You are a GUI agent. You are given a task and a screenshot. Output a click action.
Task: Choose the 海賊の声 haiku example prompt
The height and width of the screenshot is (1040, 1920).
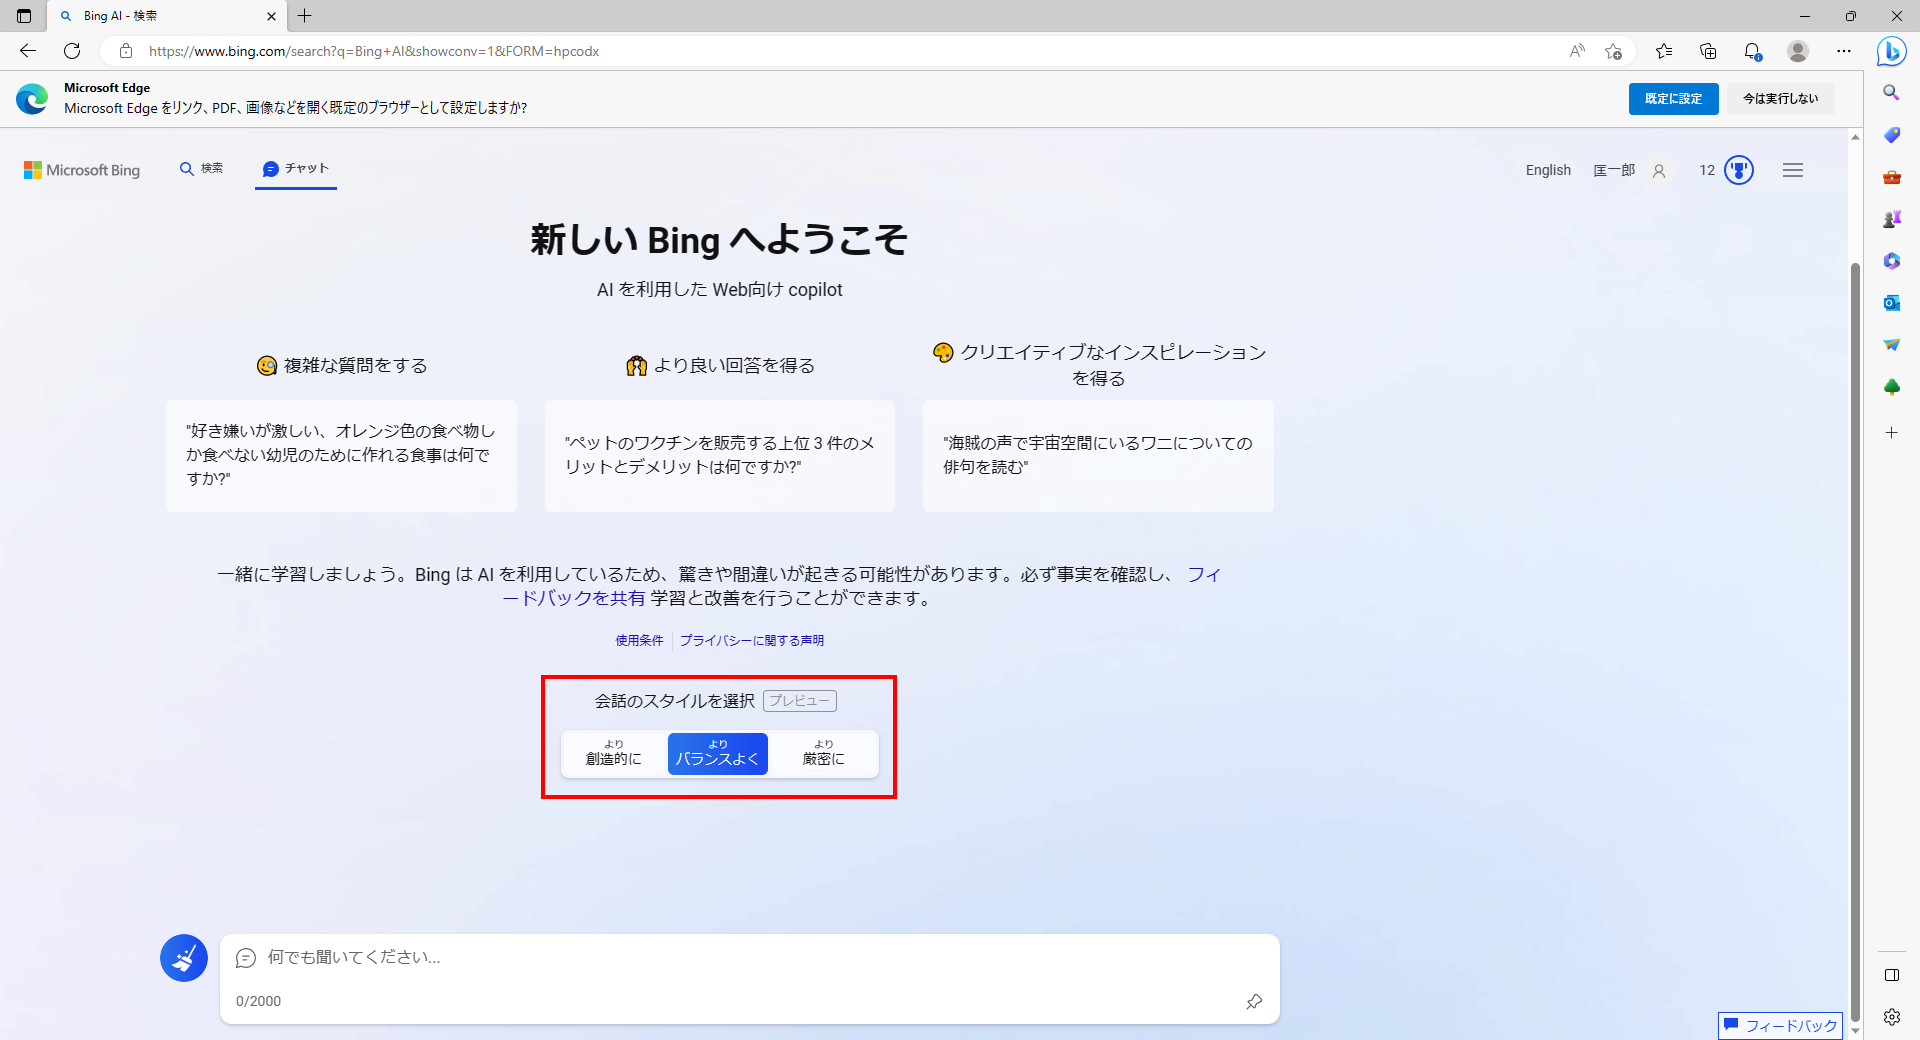tap(1098, 455)
